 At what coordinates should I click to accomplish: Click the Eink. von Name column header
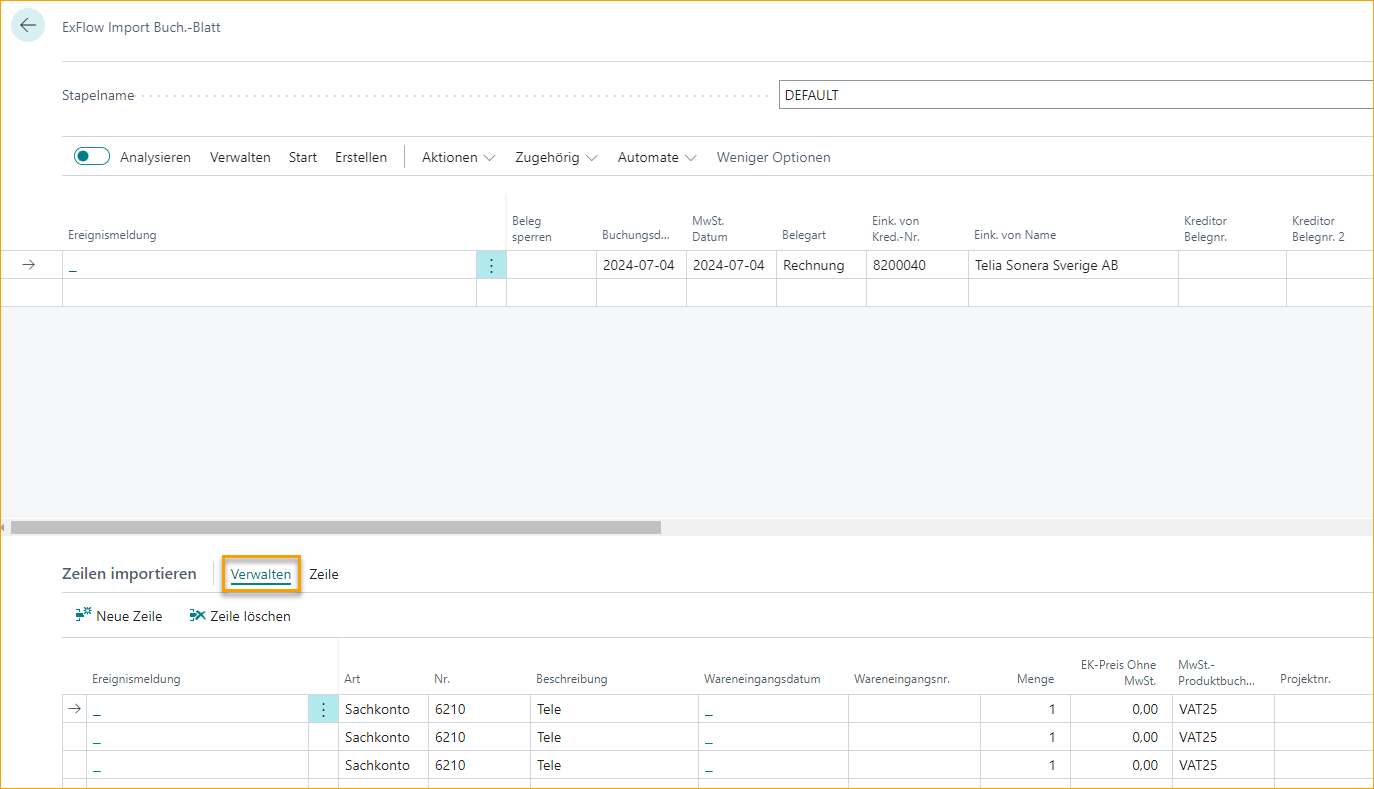click(x=1015, y=235)
